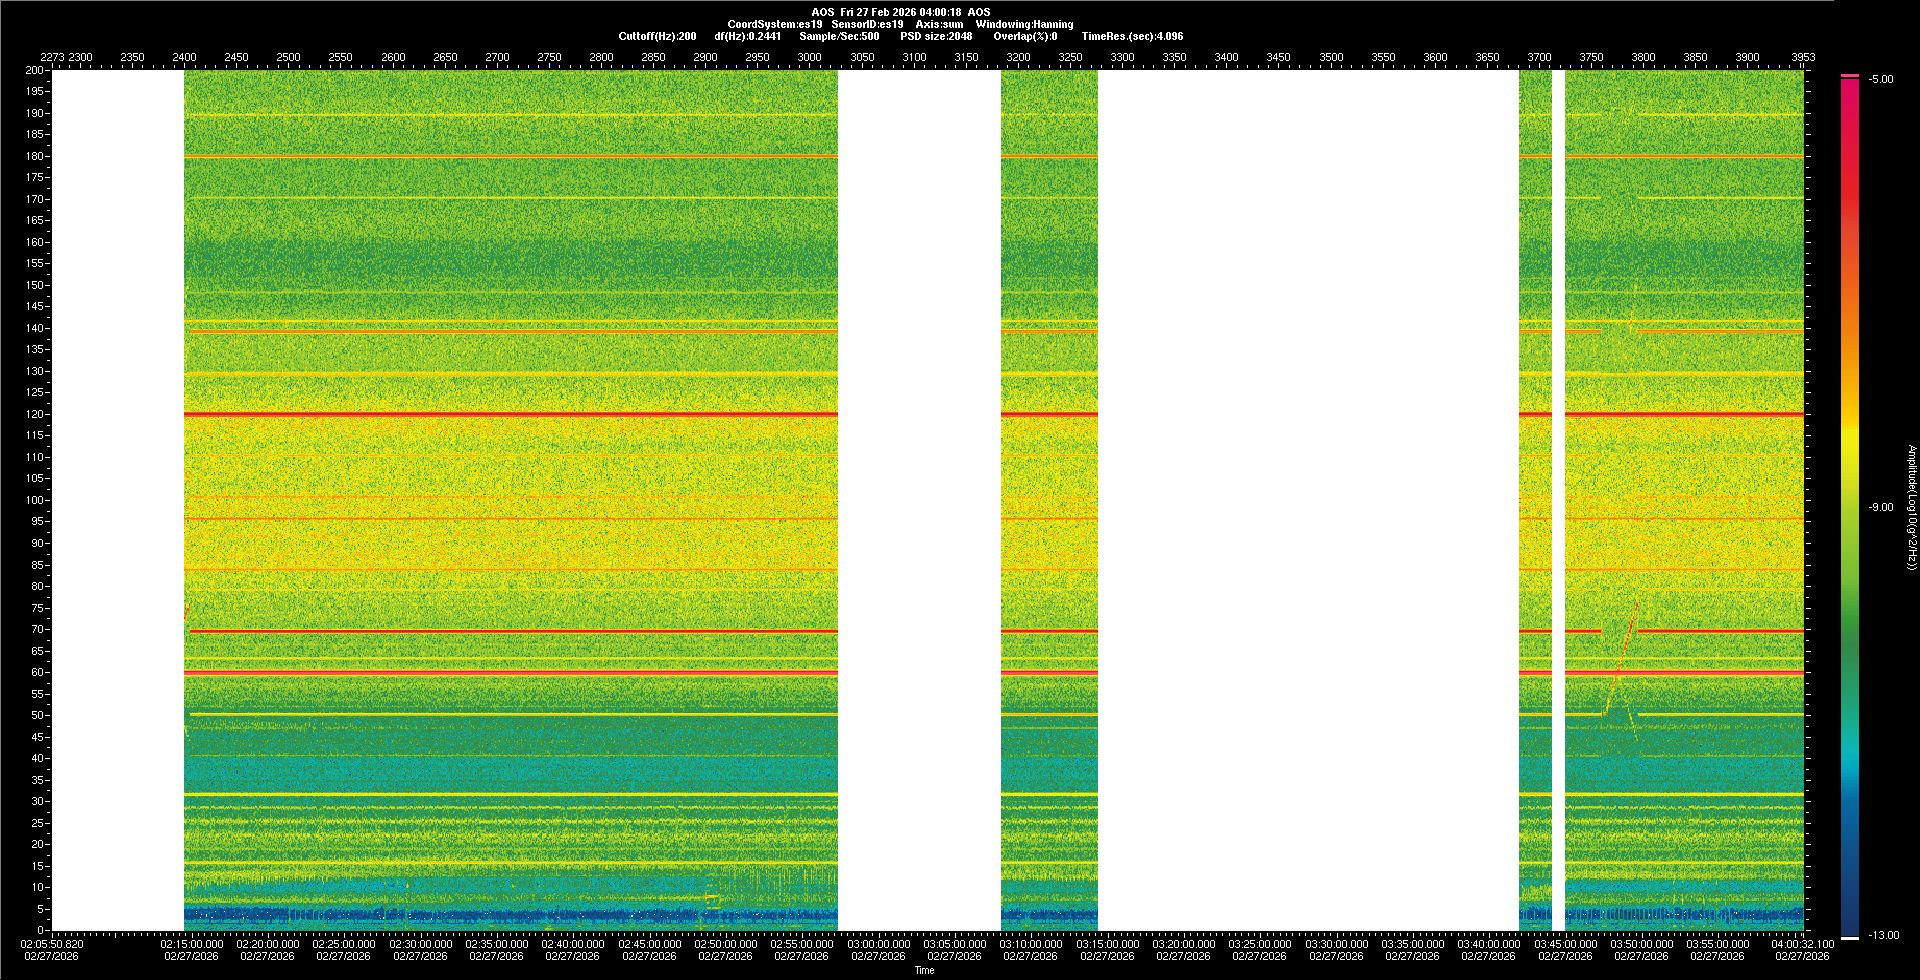Click the 04:00:32.100 end time label
This screenshot has width=1920, height=980.
tap(1802, 944)
